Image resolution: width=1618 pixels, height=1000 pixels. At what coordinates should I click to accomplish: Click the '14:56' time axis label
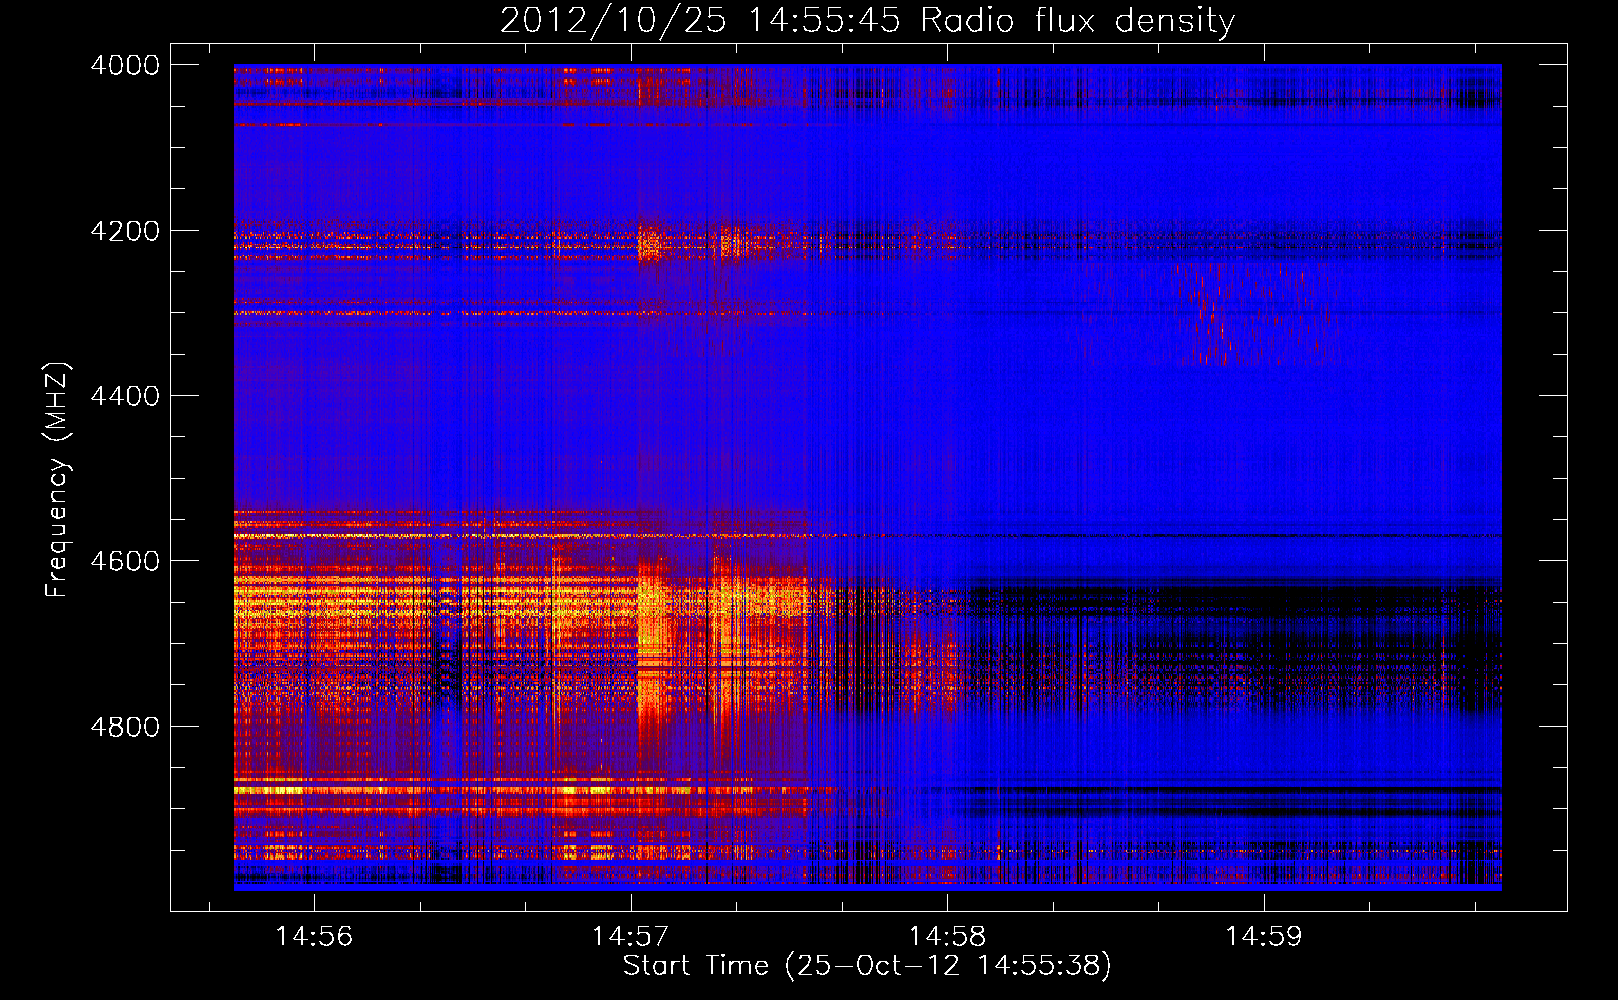(314, 937)
